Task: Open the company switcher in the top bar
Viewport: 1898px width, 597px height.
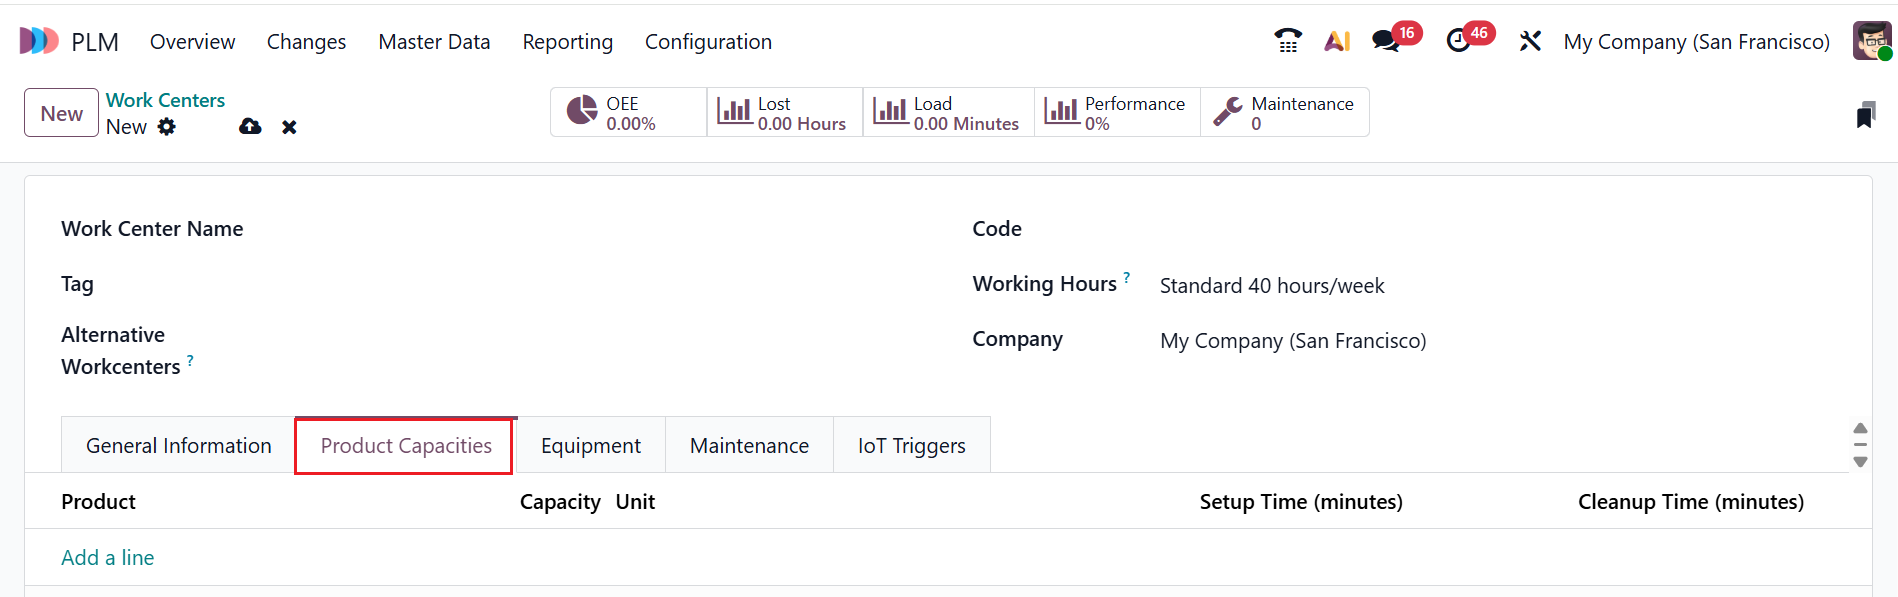Action: (1696, 42)
